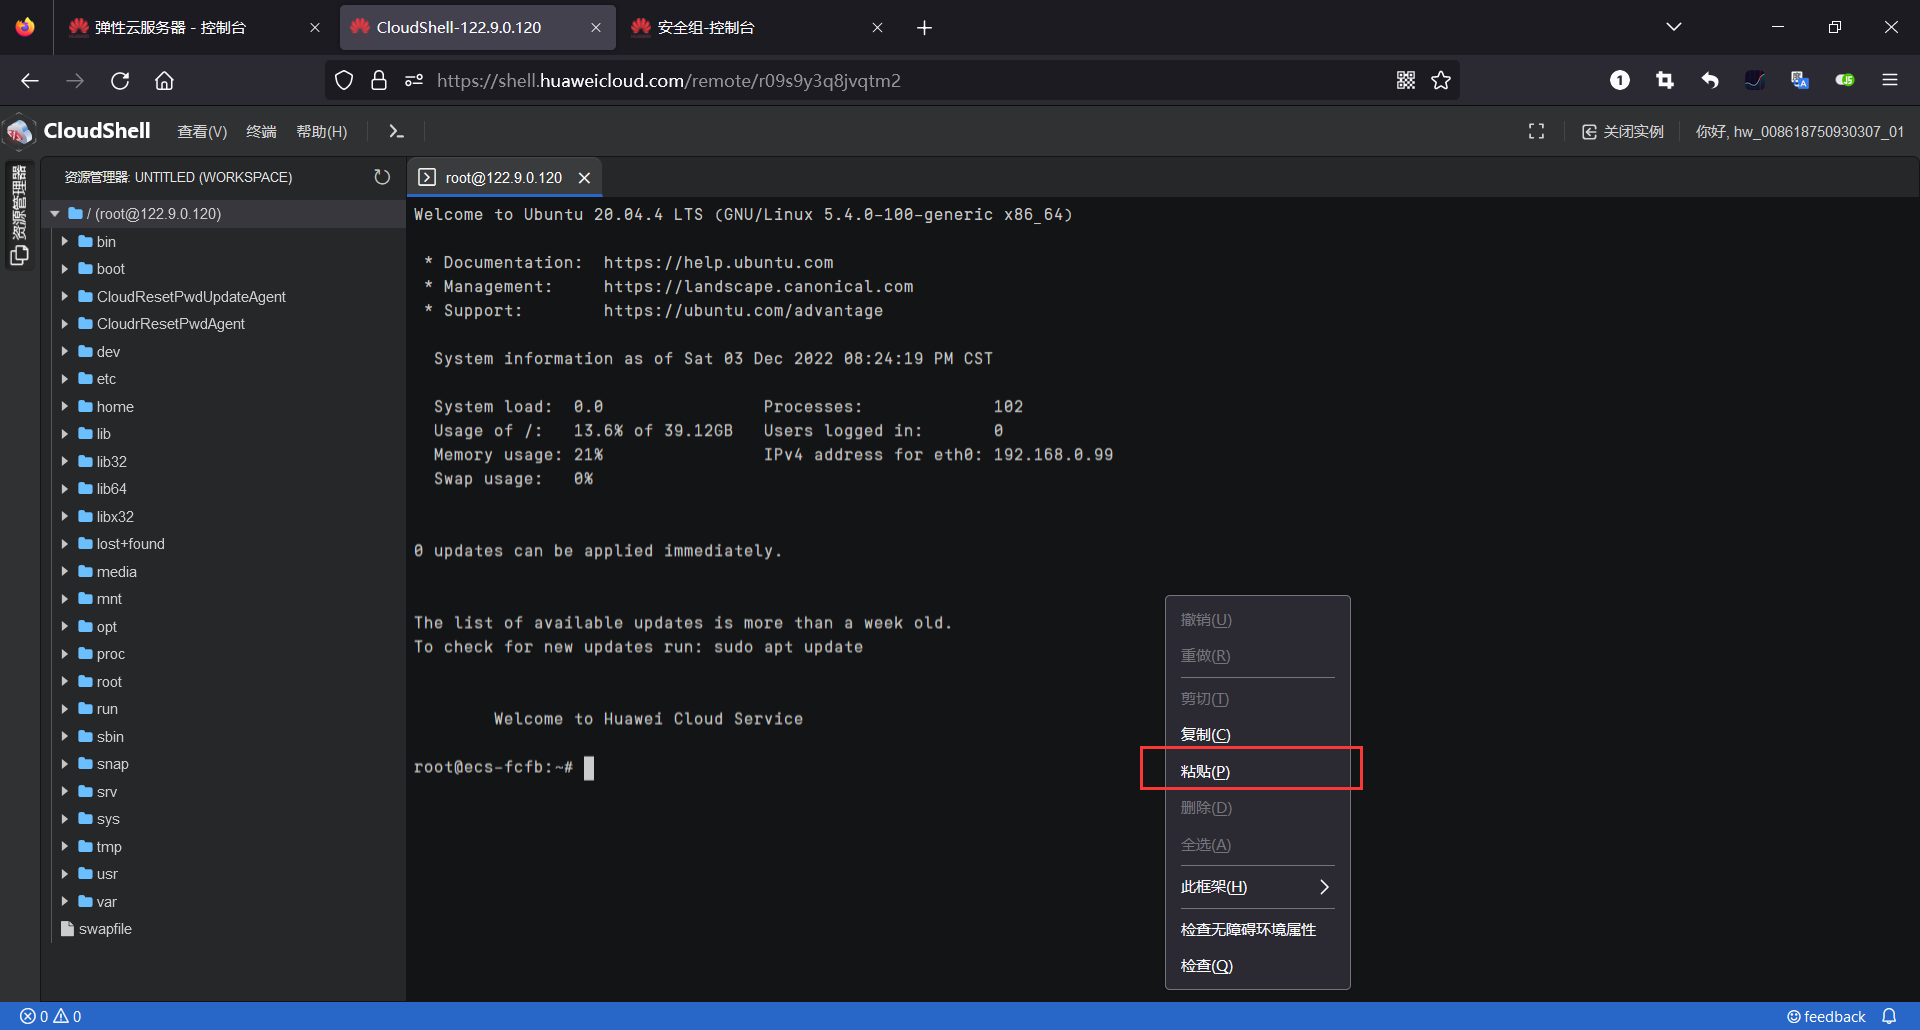Open the tracking protection shield icon
Viewport: 1920px width, 1030px height.
pyautogui.click(x=344, y=81)
